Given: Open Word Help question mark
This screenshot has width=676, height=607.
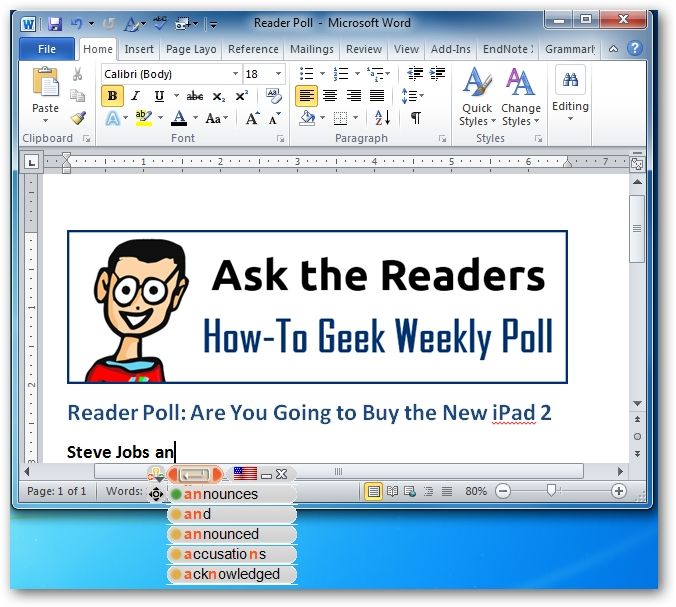Looking at the screenshot, I should [x=635, y=49].
